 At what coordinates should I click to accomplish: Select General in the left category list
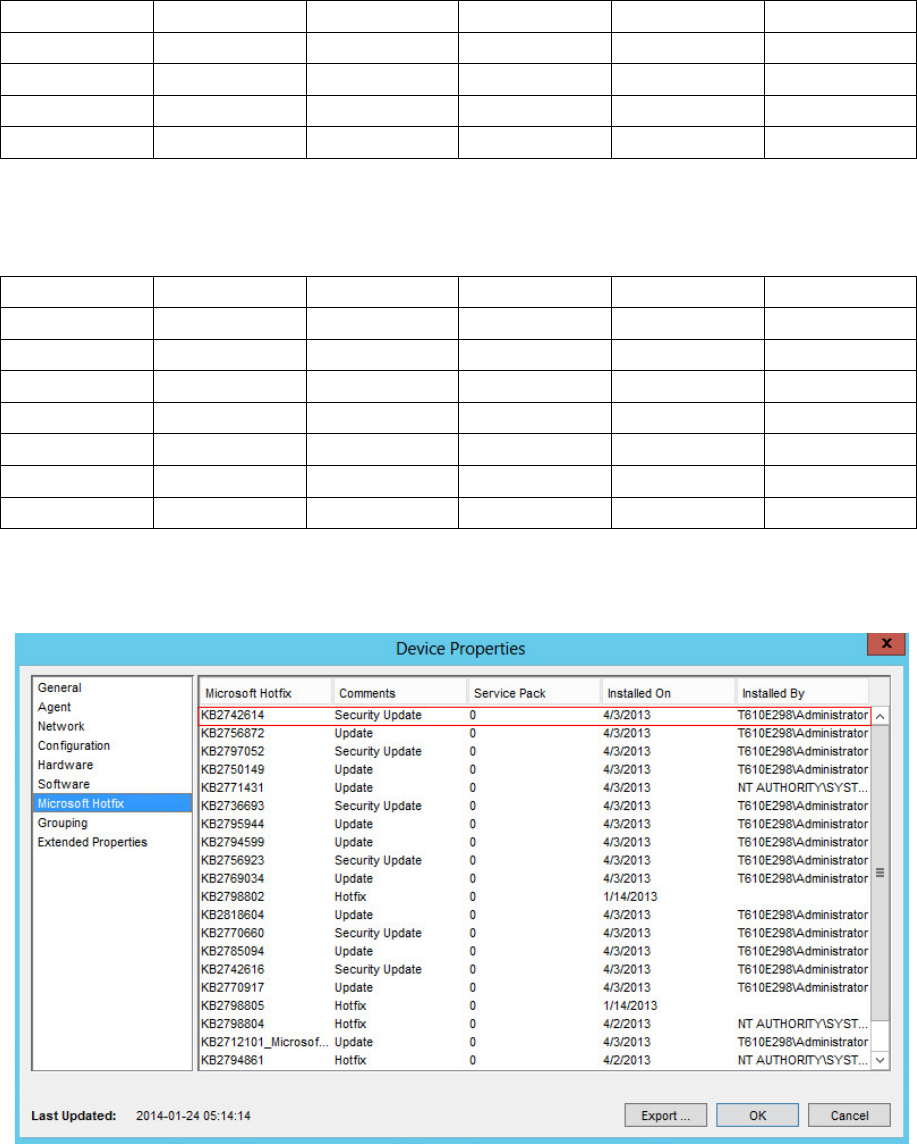pyautogui.click(x=60, y=688)
